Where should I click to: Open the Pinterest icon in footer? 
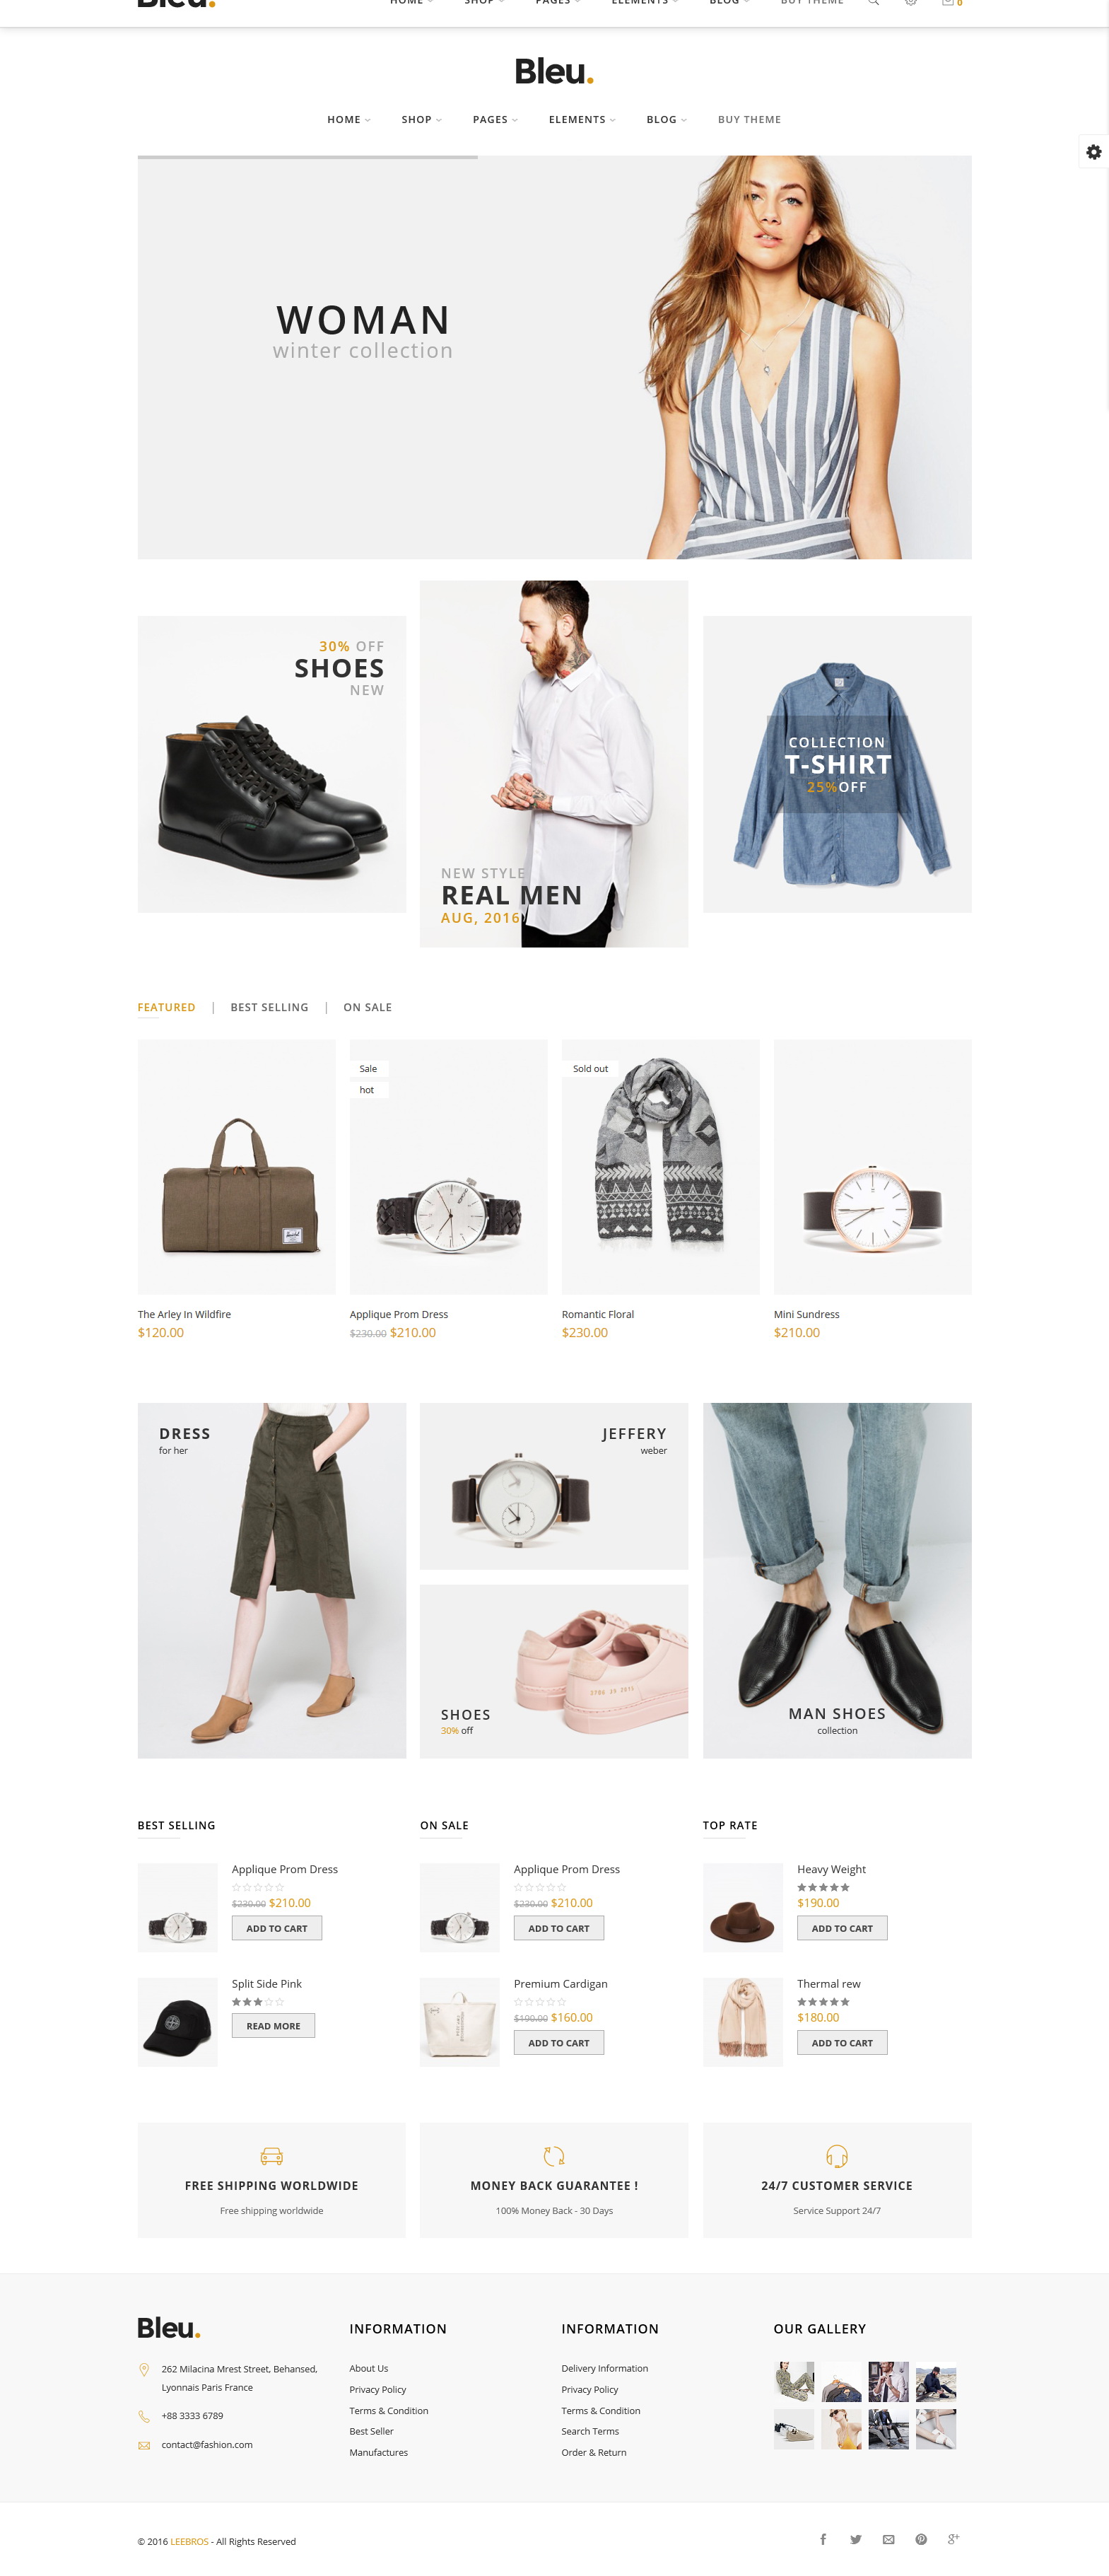(921, 2539)
